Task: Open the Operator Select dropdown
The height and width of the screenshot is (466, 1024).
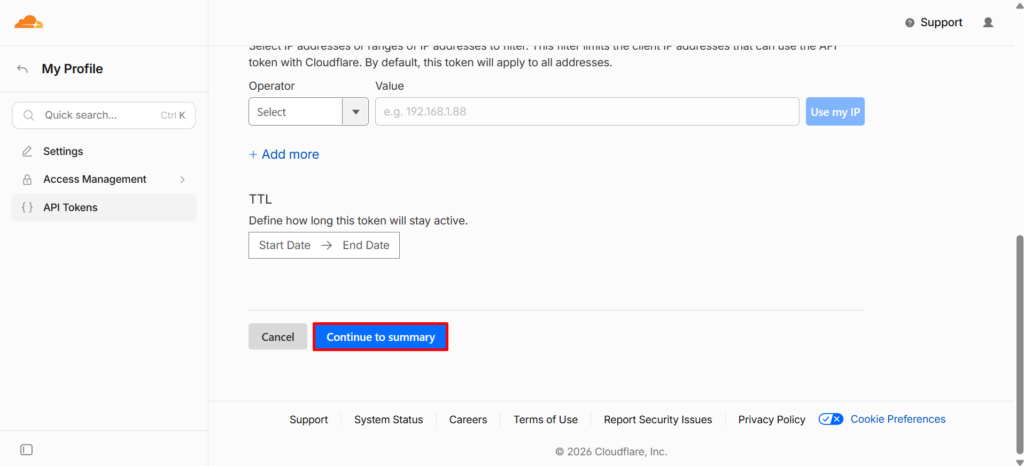Action: coord(308,112)
